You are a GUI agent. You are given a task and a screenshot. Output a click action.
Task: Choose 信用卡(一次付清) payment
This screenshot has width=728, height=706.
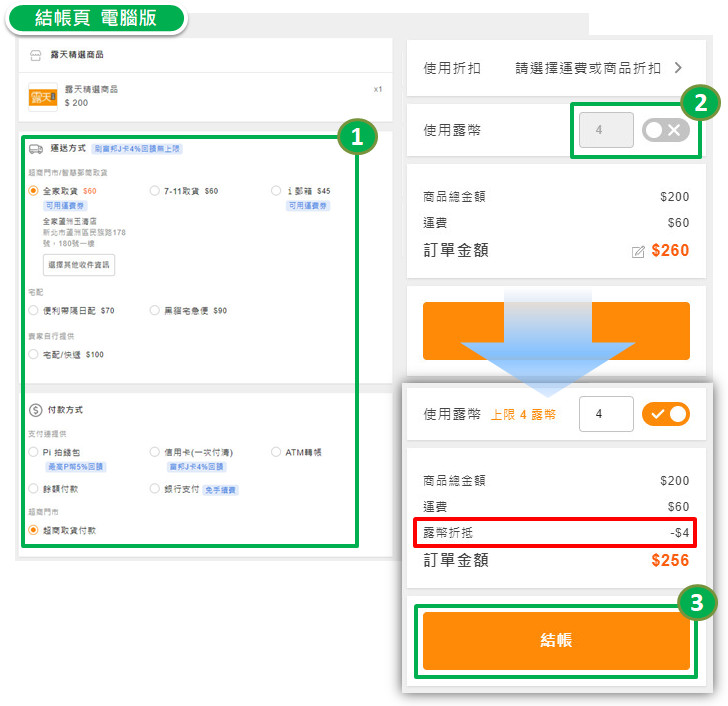(154, 452)
